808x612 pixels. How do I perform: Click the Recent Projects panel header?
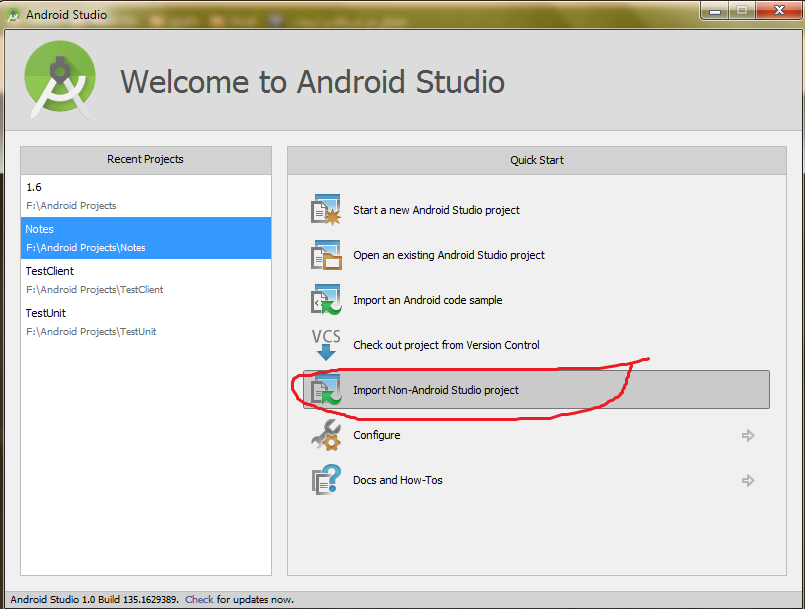tap(146, 160)
